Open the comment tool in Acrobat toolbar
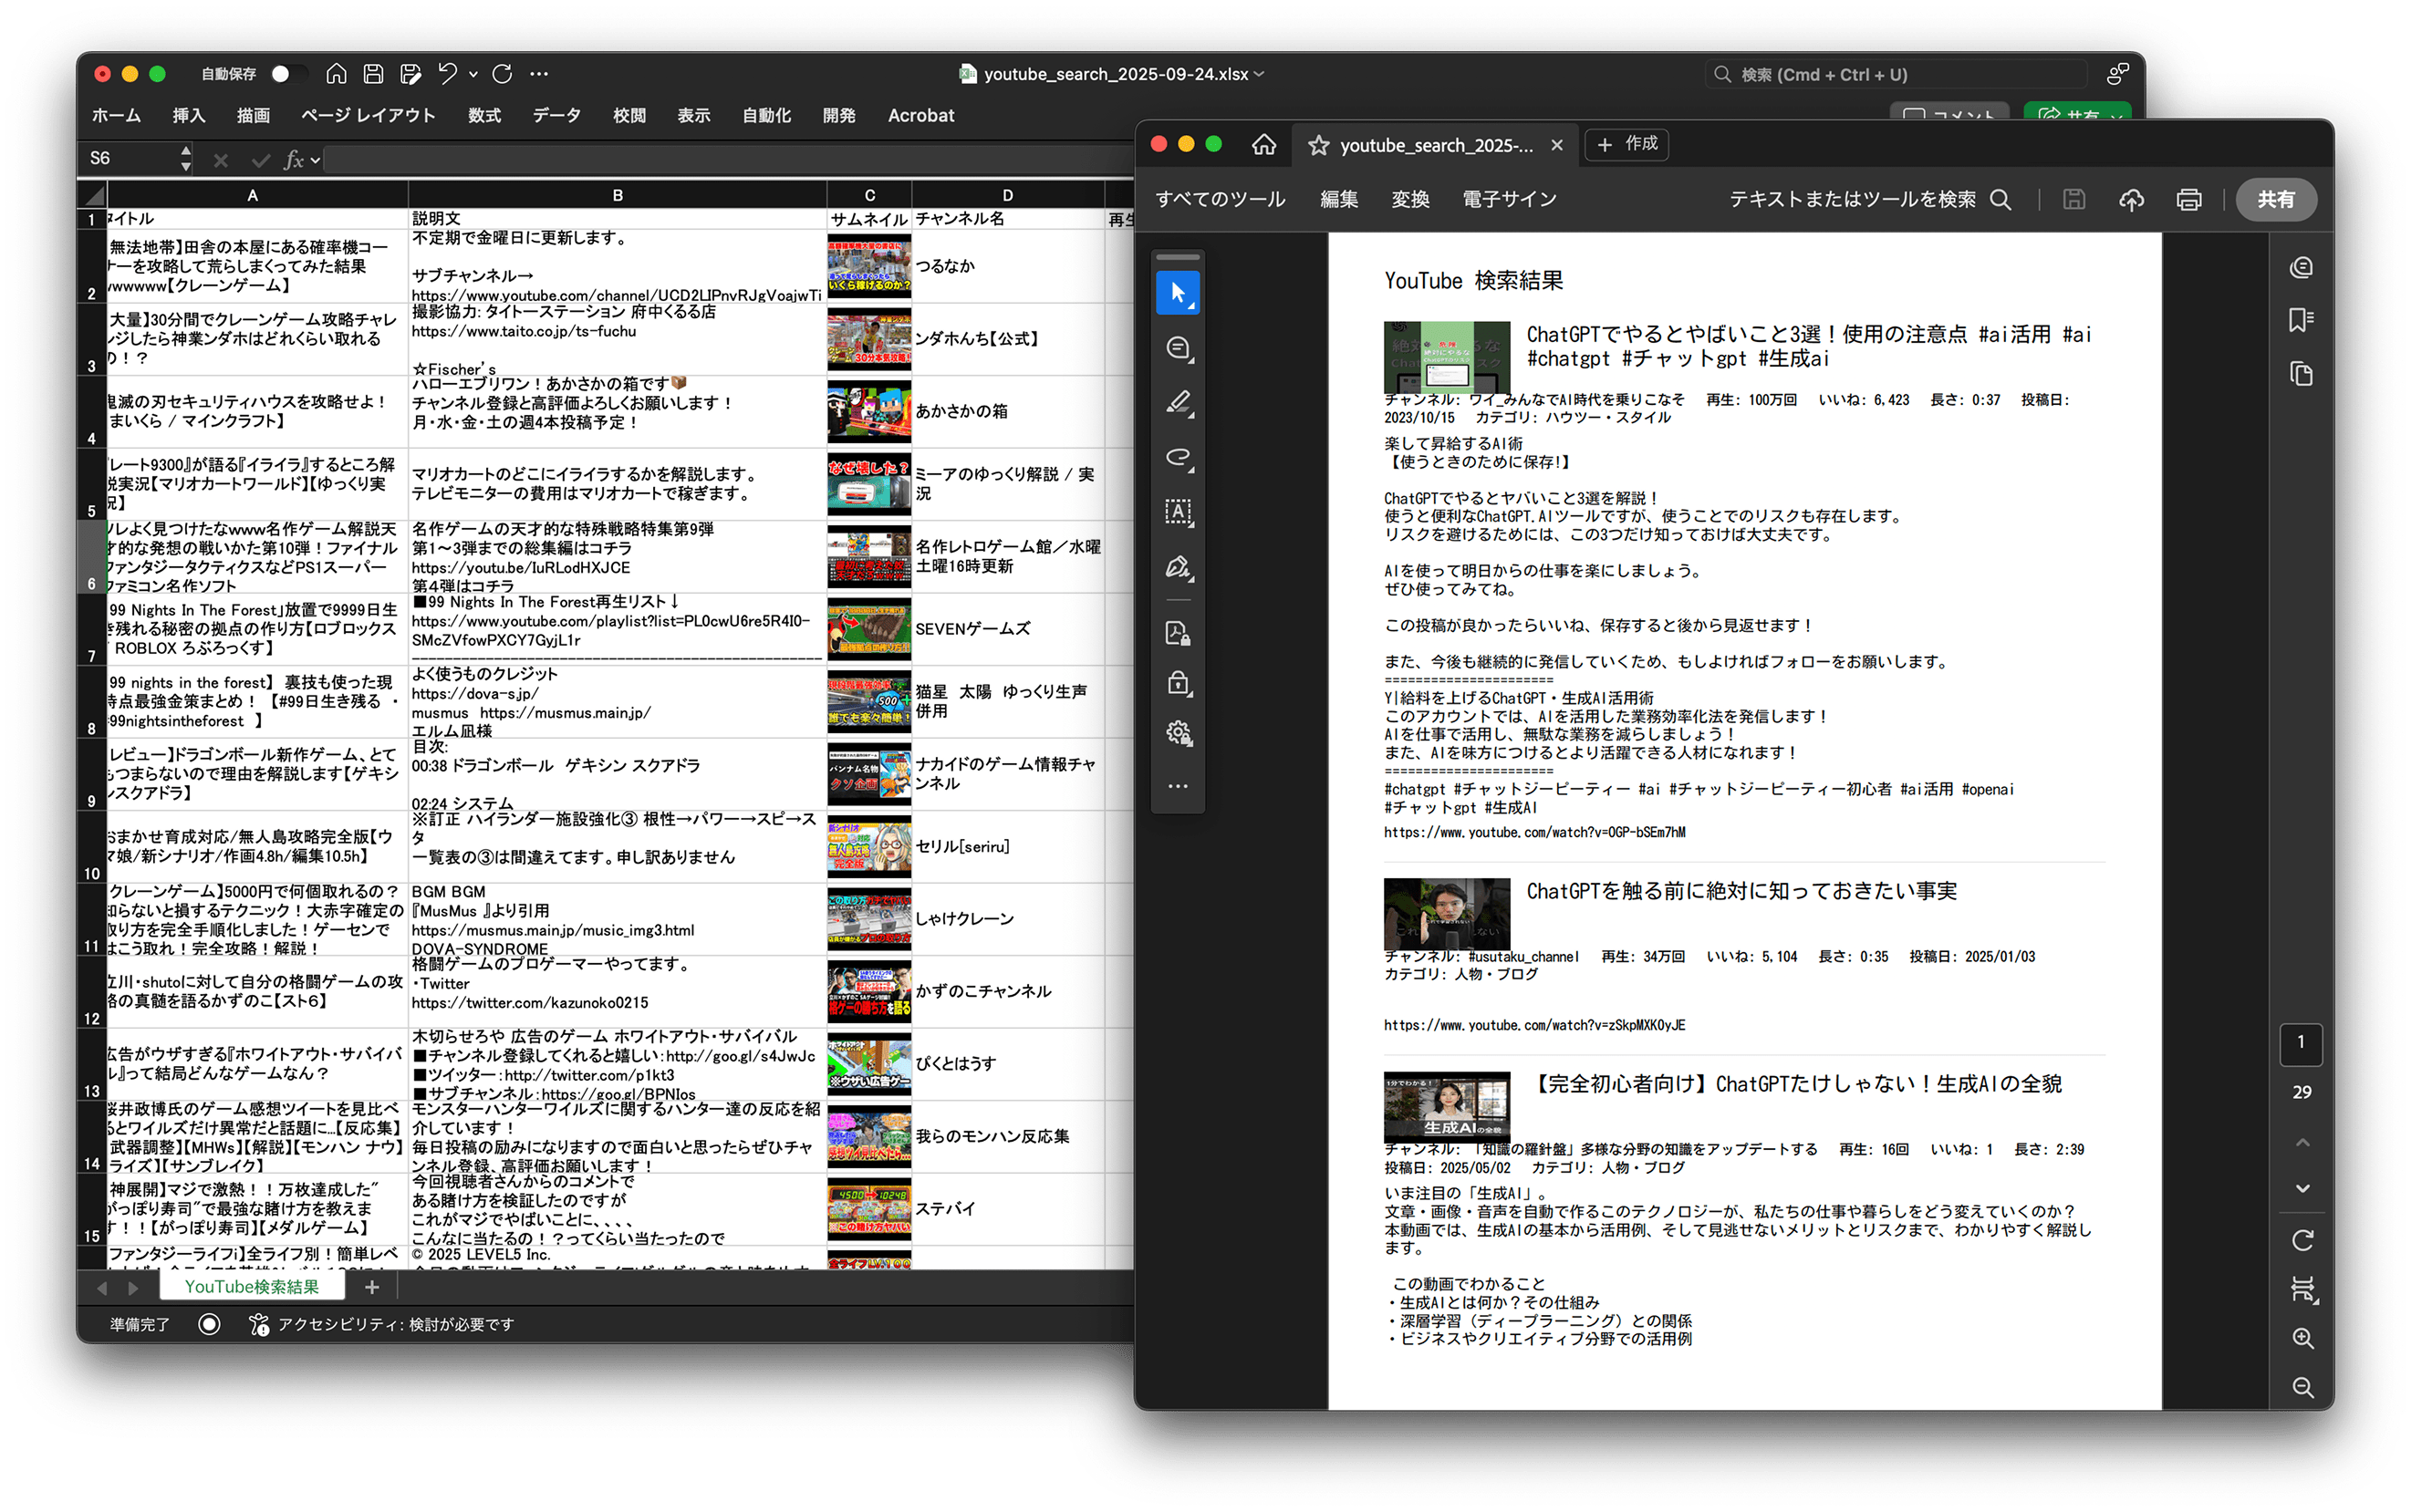This screenshot has height=1512, width=2411. (x=1178, y=348)
